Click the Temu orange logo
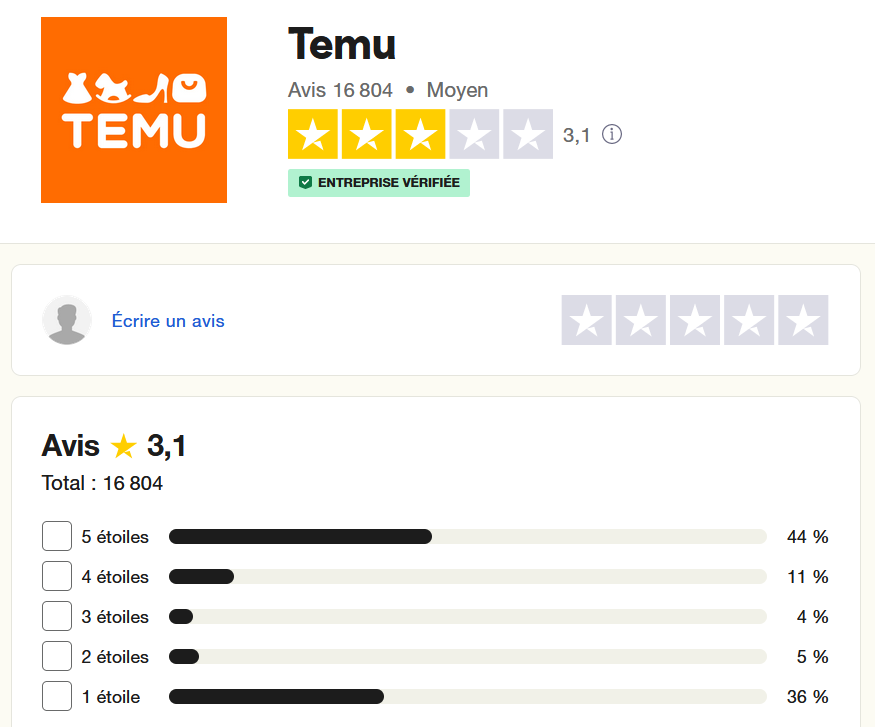This screenshot has width=875, height=727. [x=134, y=110]
